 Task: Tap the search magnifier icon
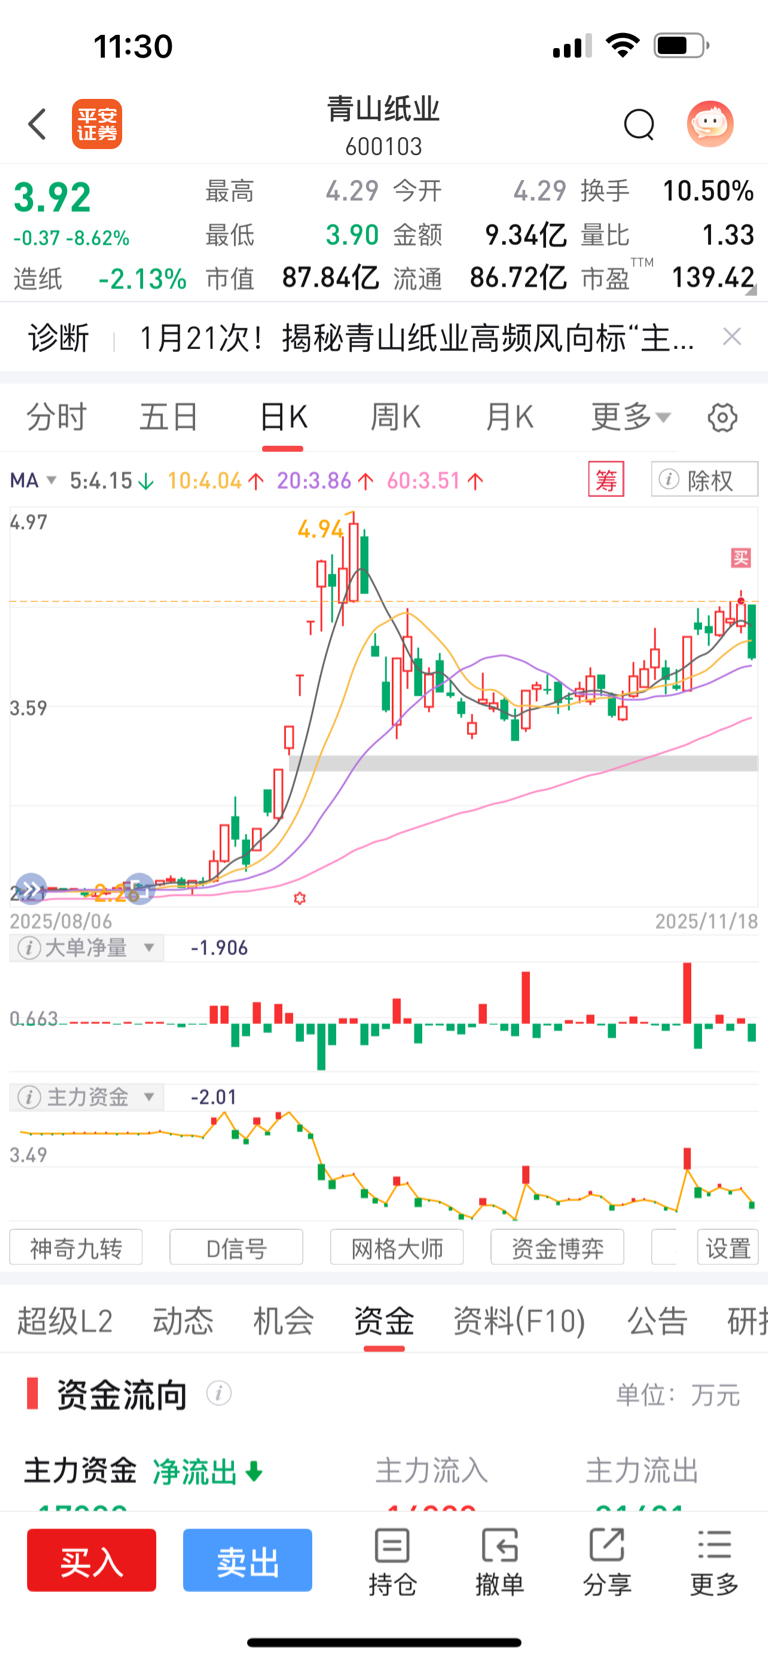point(639,125)
